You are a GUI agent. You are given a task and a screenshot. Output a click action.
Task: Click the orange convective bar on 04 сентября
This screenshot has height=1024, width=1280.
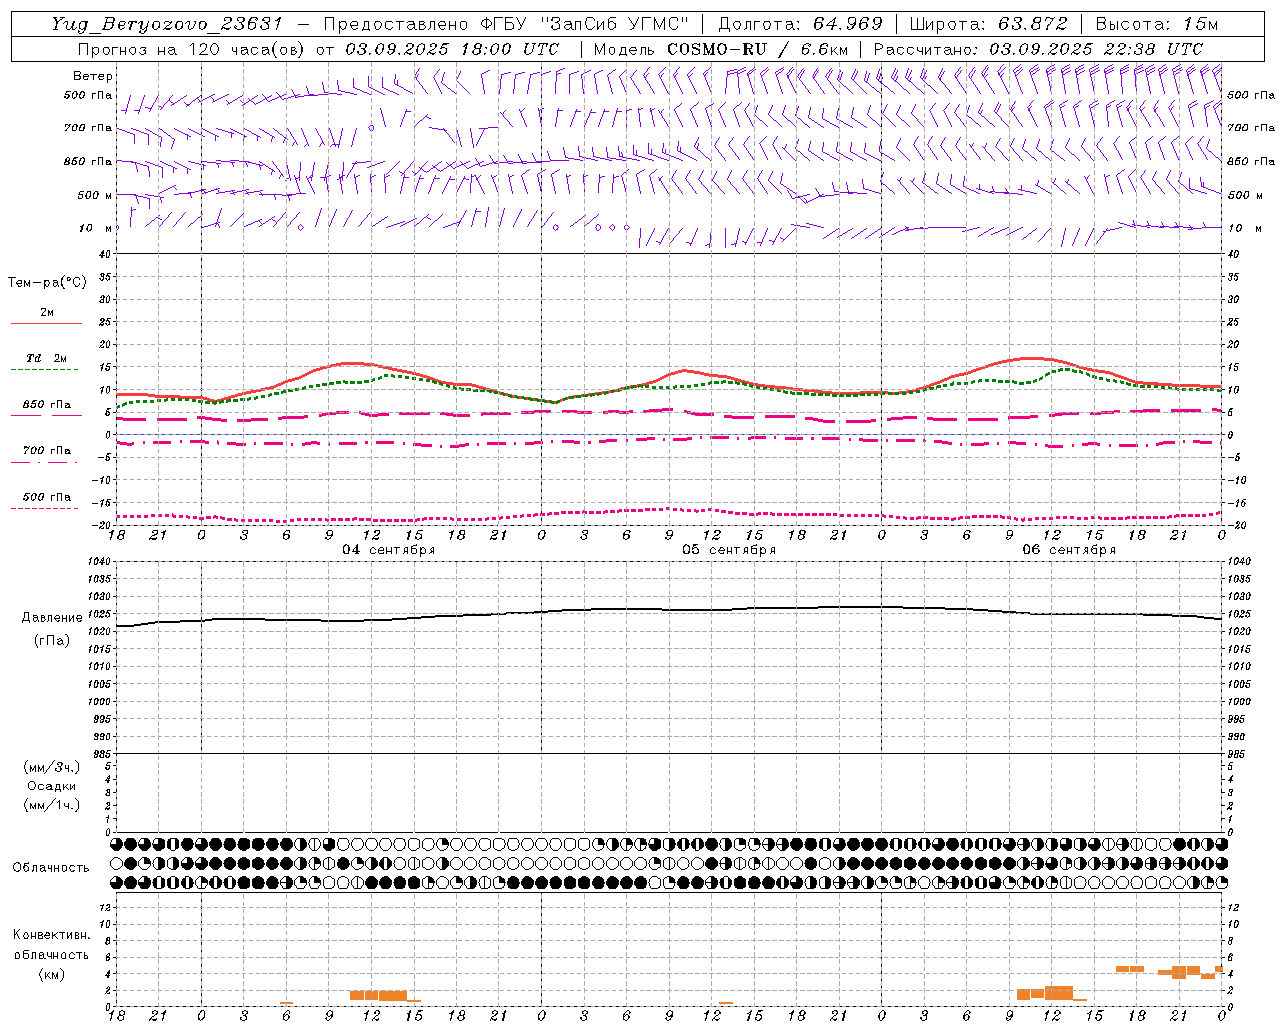tap(379, 995)
